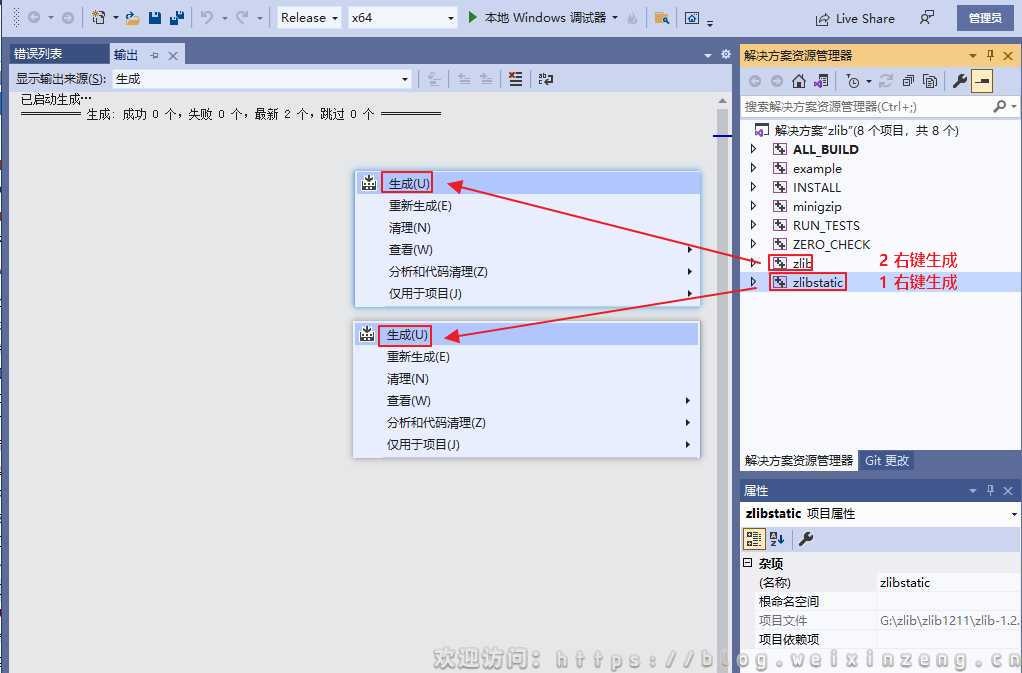This screenshot has width=1022, height=673.
Task: Switch Properties panel to categorized view
Action: [754, 539]
